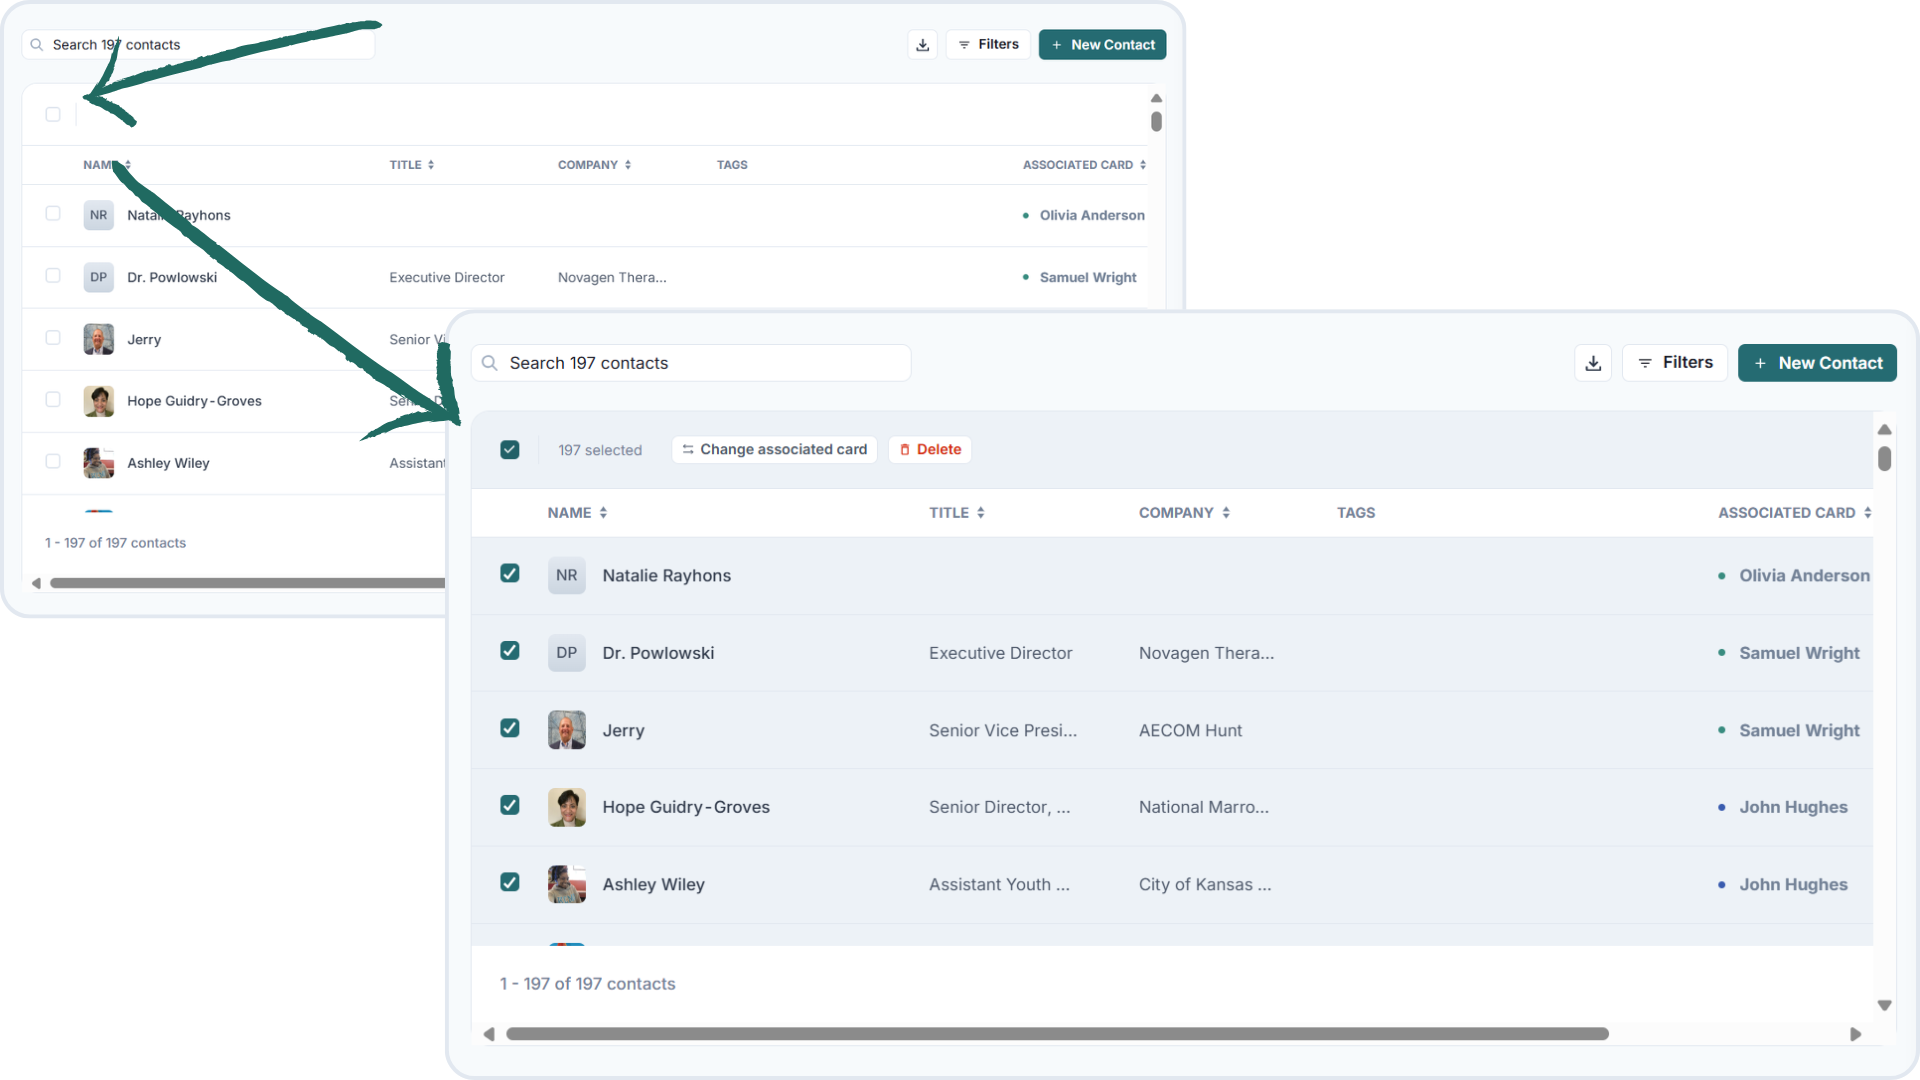The image size is (1920, 1080).
Task: Click the back panel scroll-left arrow
Action: (x=36, y=583)
